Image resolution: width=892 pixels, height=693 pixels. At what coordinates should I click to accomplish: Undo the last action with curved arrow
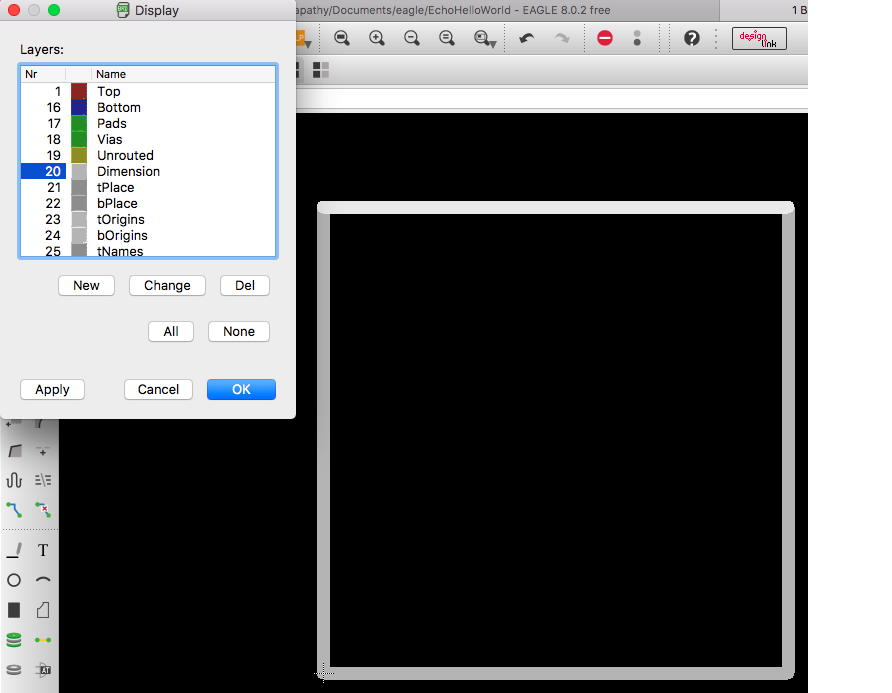[527, 38]
